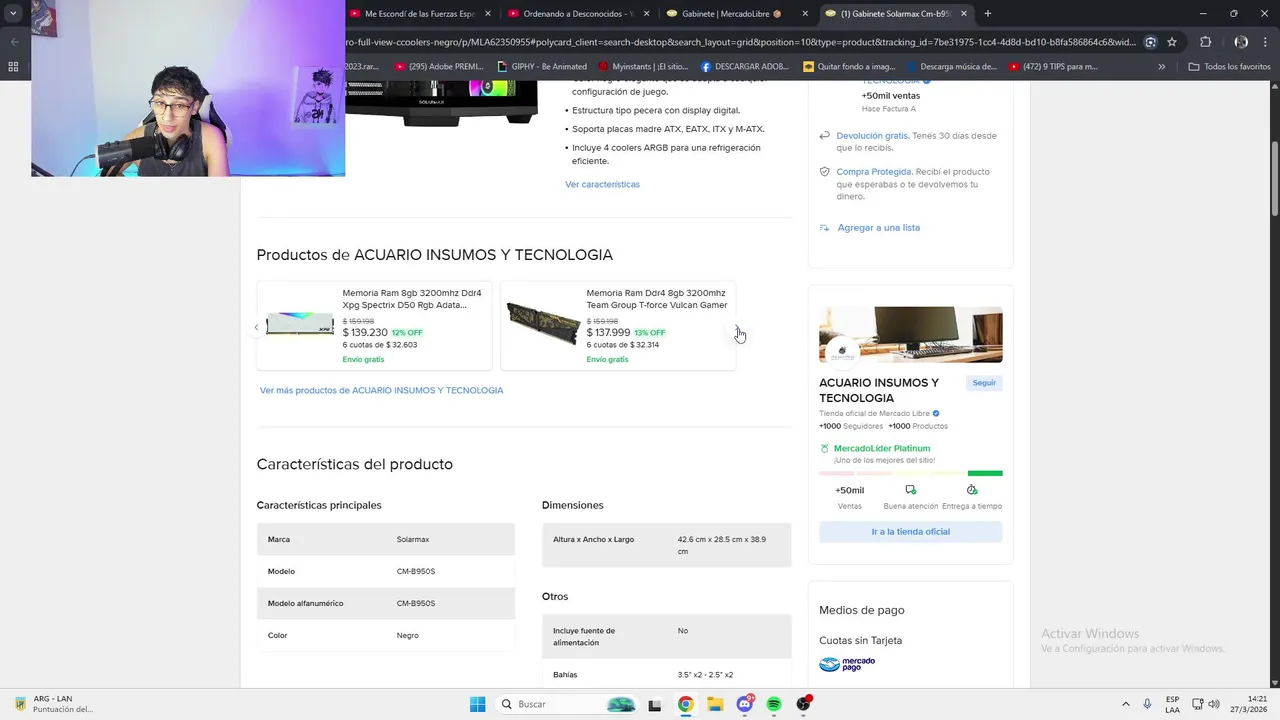Open Chrome profile avatar
Screen dimensions: 1280x720
[1241, 42]
